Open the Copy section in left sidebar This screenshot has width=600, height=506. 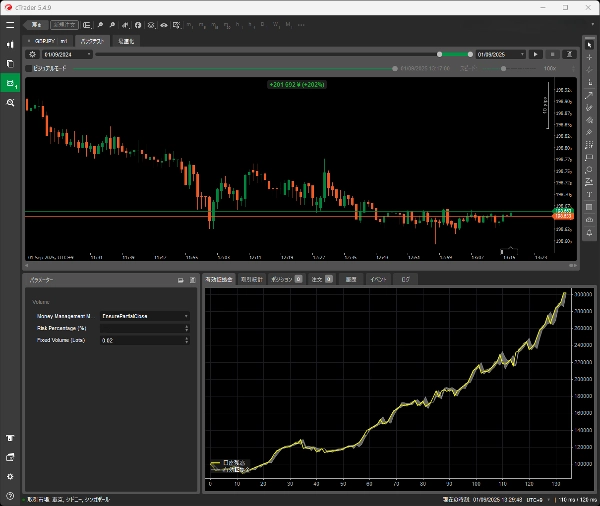click(10, 64)
